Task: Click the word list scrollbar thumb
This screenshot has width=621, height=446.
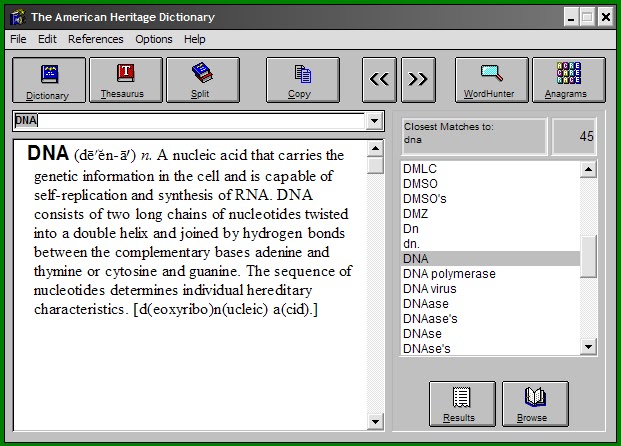Action: coord(589,256)
